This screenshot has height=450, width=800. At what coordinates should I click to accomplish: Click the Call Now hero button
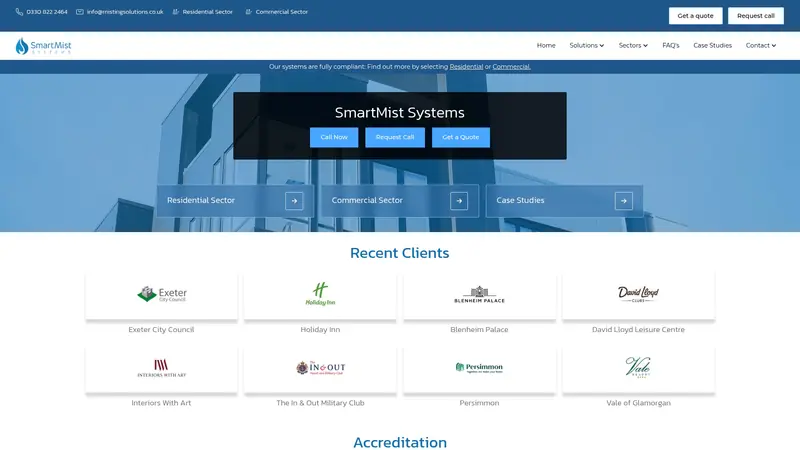(x=334, y=137)
